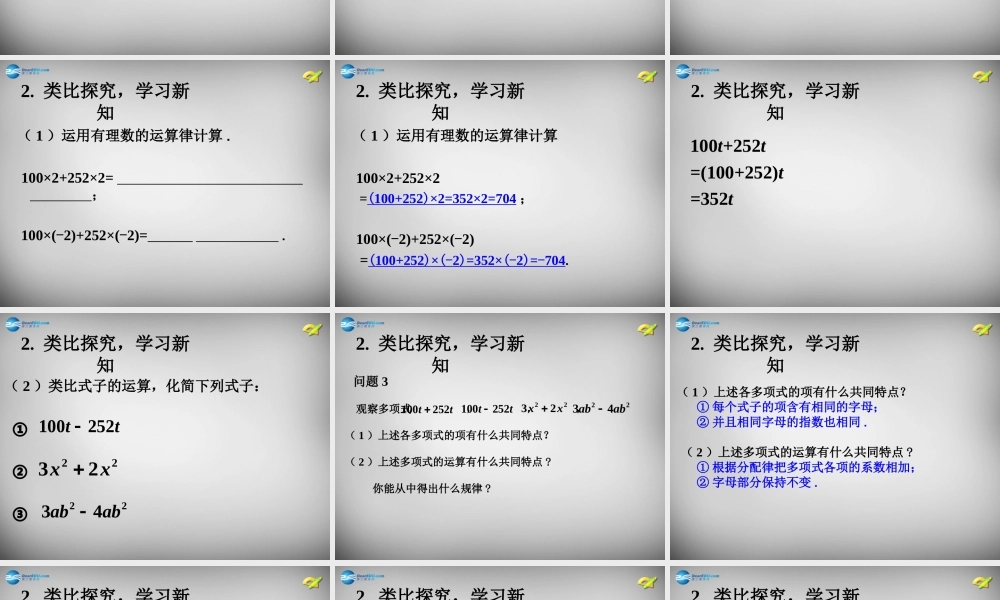1000x600 pixels.
Task: Click the expression 100t+252t
Action: coord(728,146)
